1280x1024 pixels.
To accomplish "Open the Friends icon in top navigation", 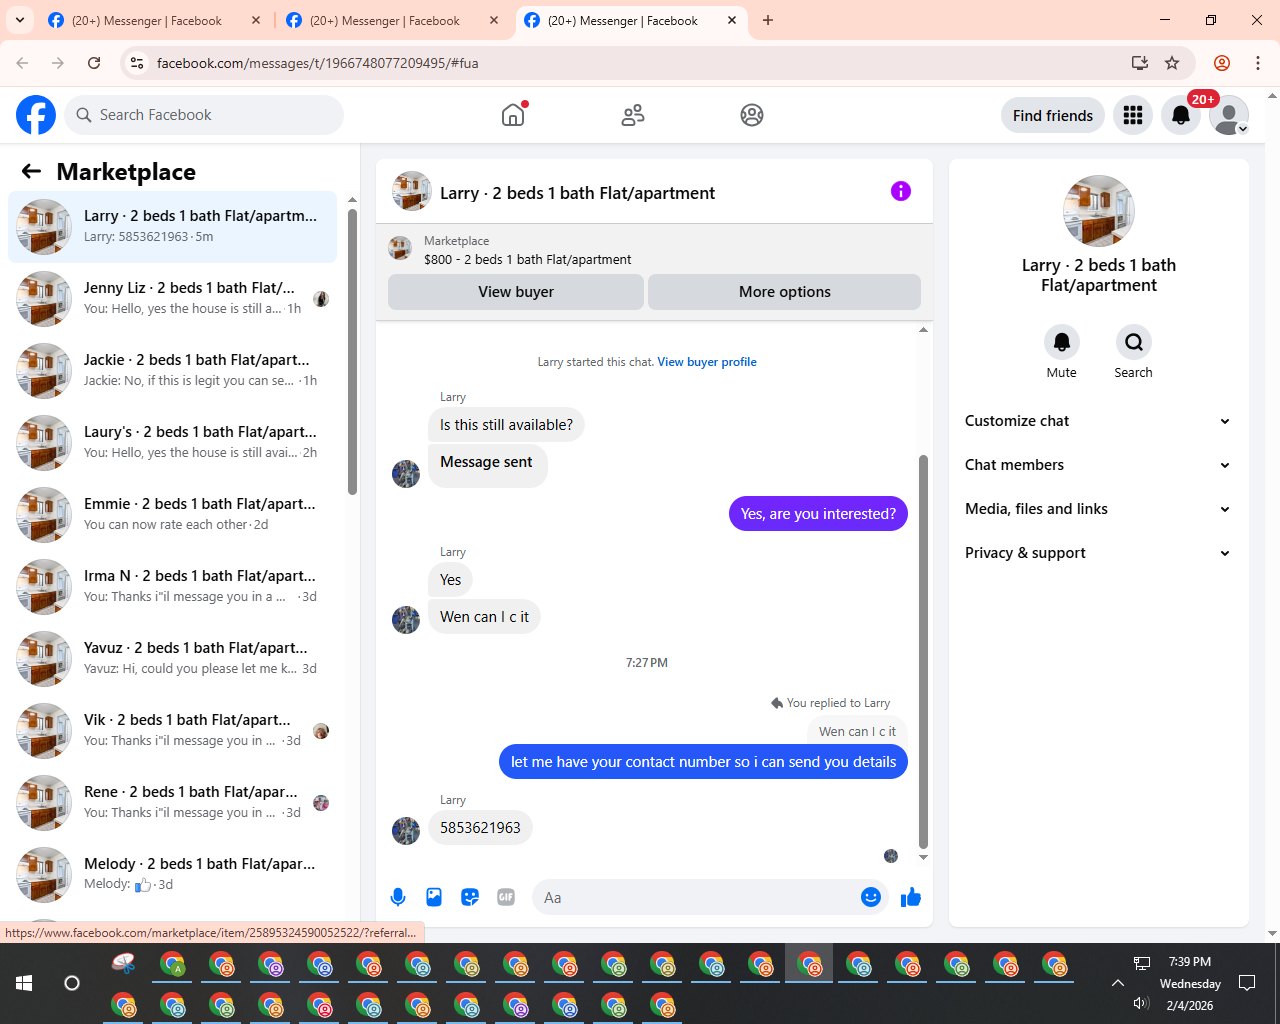I will [633, 115].
